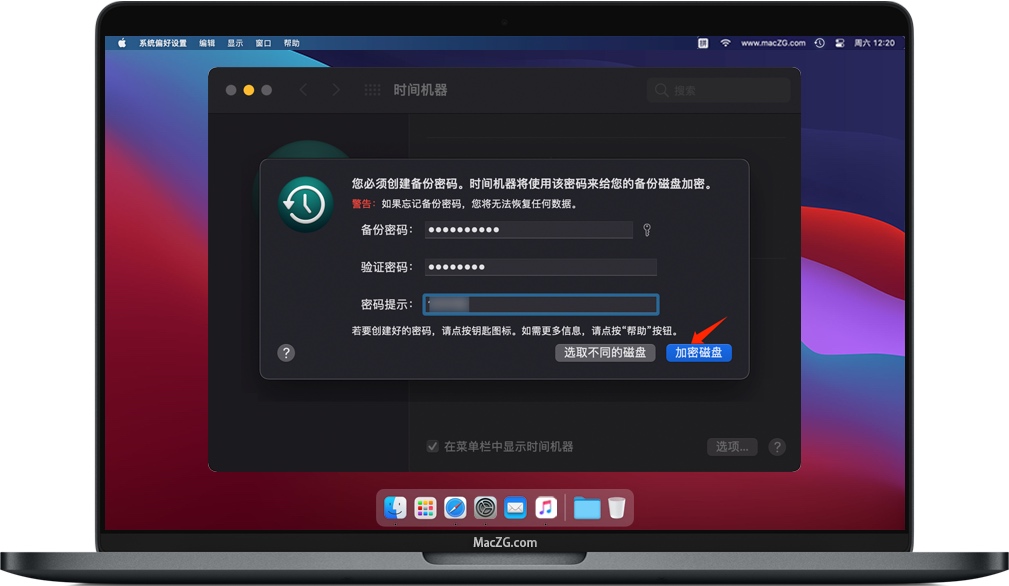This screenshot has height=586, width=1009.
Task: Open the grid view icon in the toolbar
Action: click(x=371, y=89)
